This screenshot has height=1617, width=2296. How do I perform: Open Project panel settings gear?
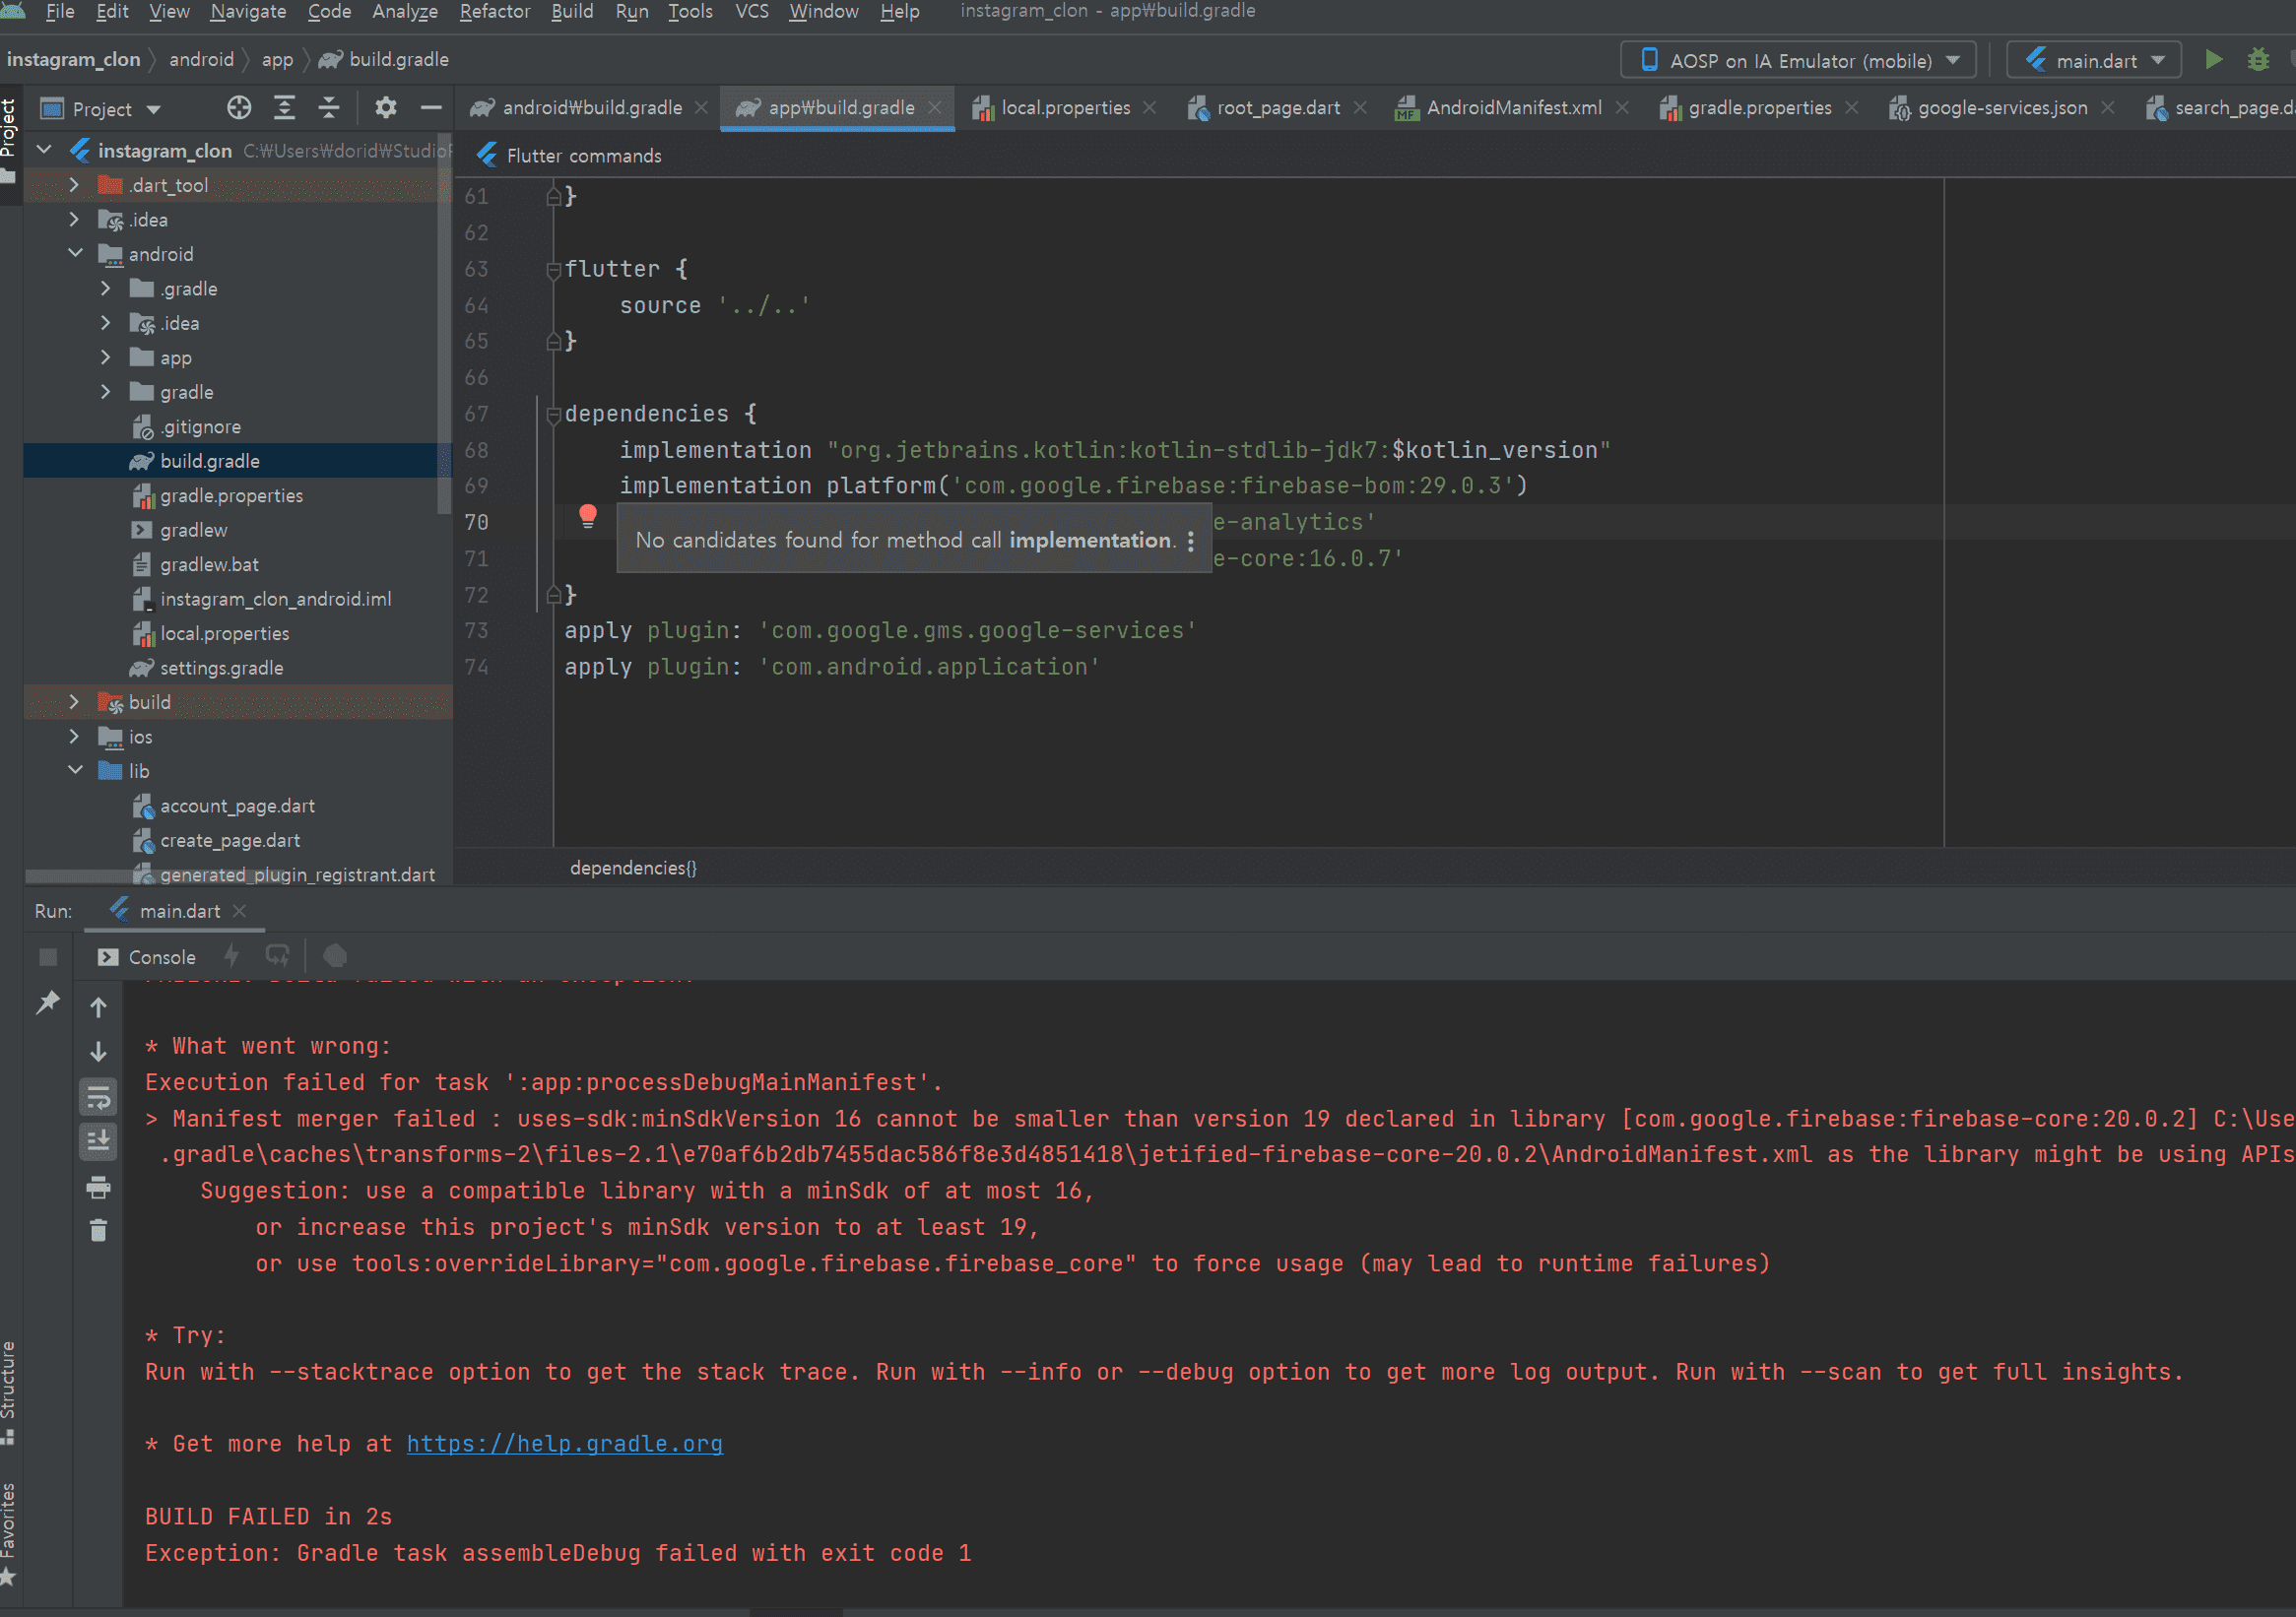click(x=386, y=108)
